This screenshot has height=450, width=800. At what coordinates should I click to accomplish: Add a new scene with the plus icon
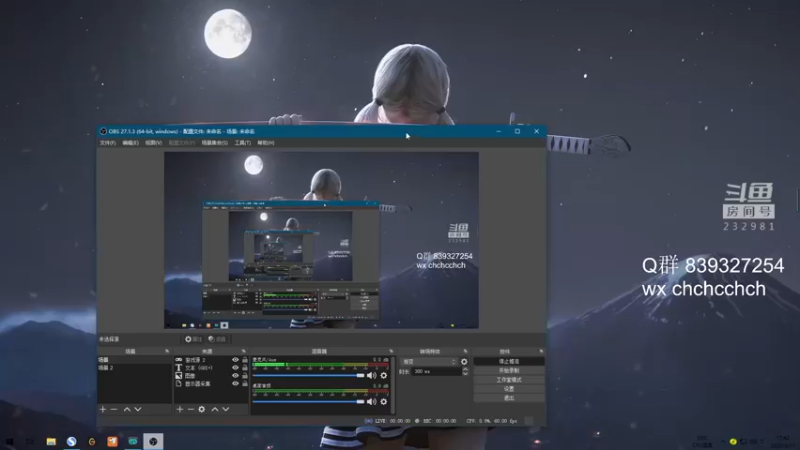pyautogui.click(x=103, y=409)
